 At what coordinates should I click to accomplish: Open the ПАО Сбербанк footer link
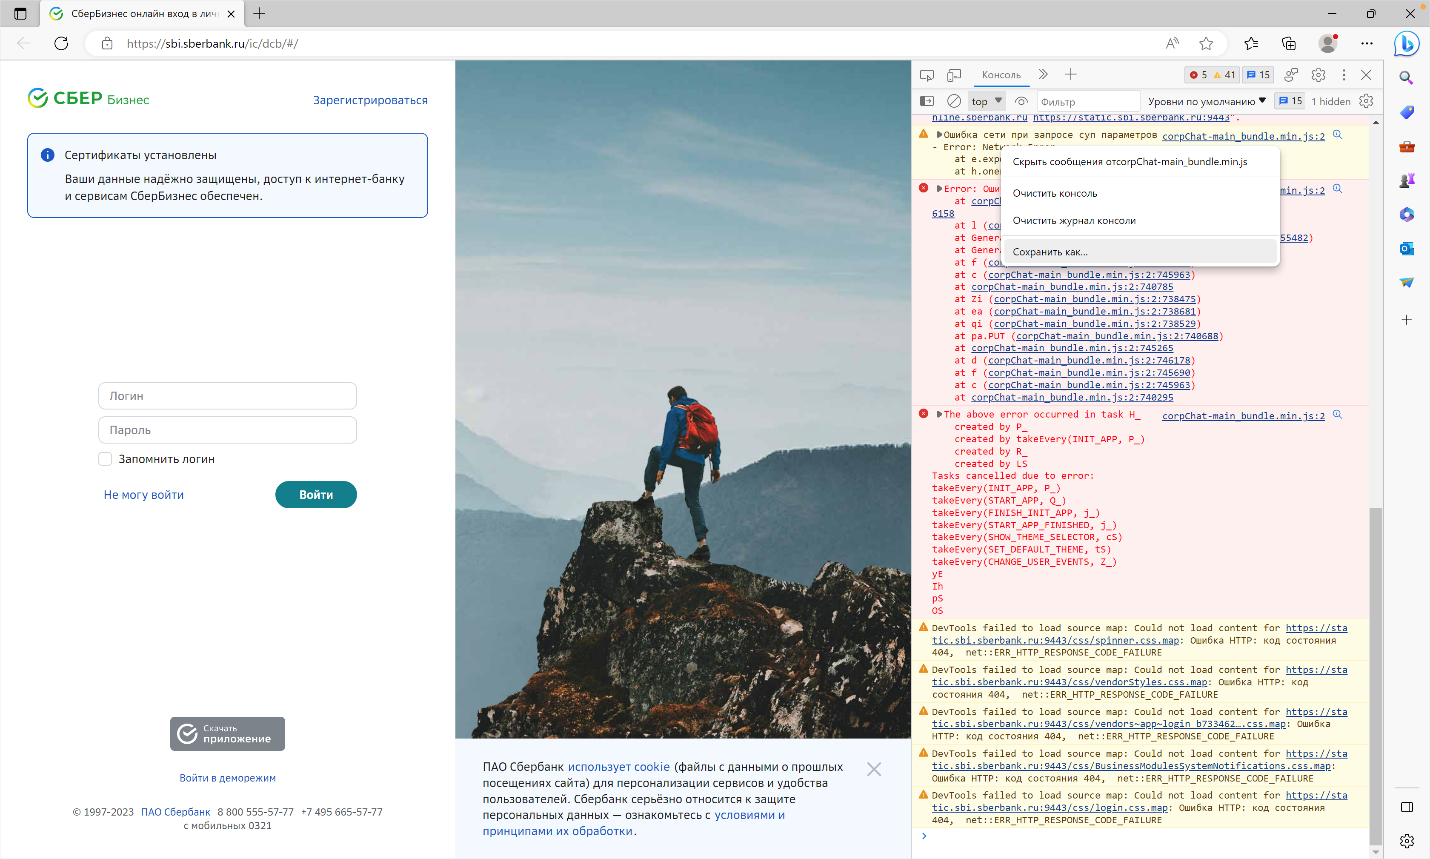(x=175, y=812)
